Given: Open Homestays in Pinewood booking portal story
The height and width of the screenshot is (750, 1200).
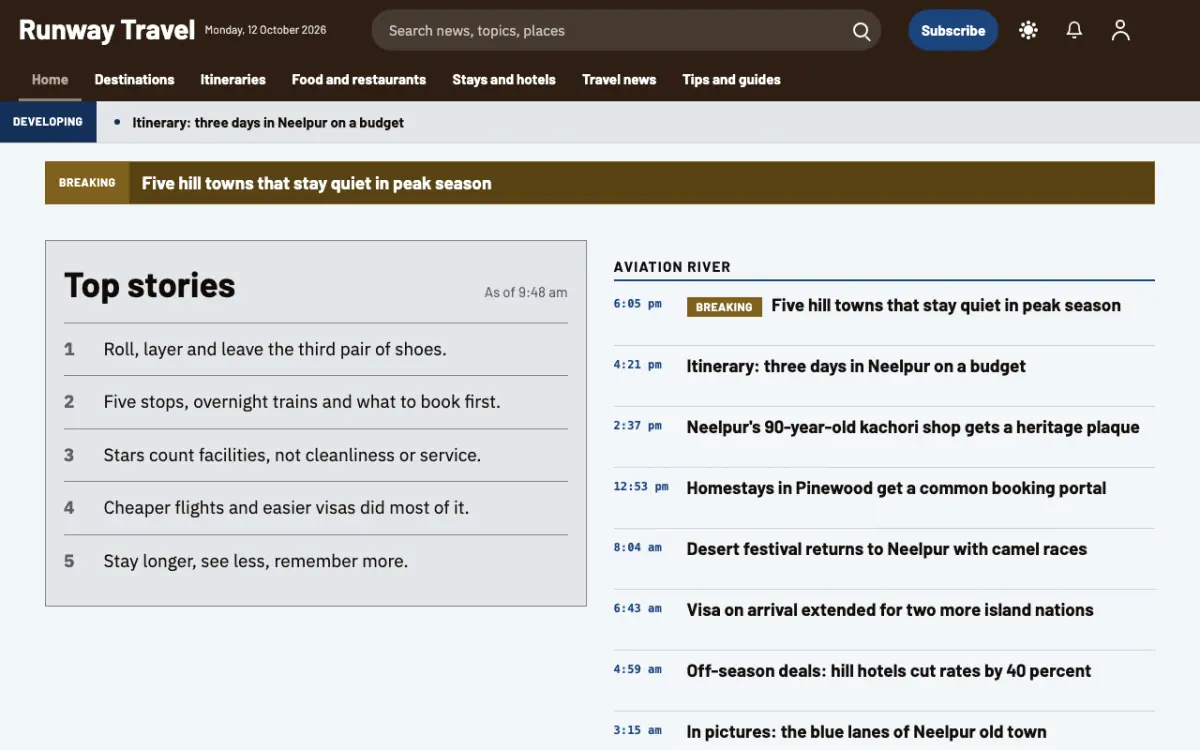Looking at the screenshot, I should tap(896, 489).
